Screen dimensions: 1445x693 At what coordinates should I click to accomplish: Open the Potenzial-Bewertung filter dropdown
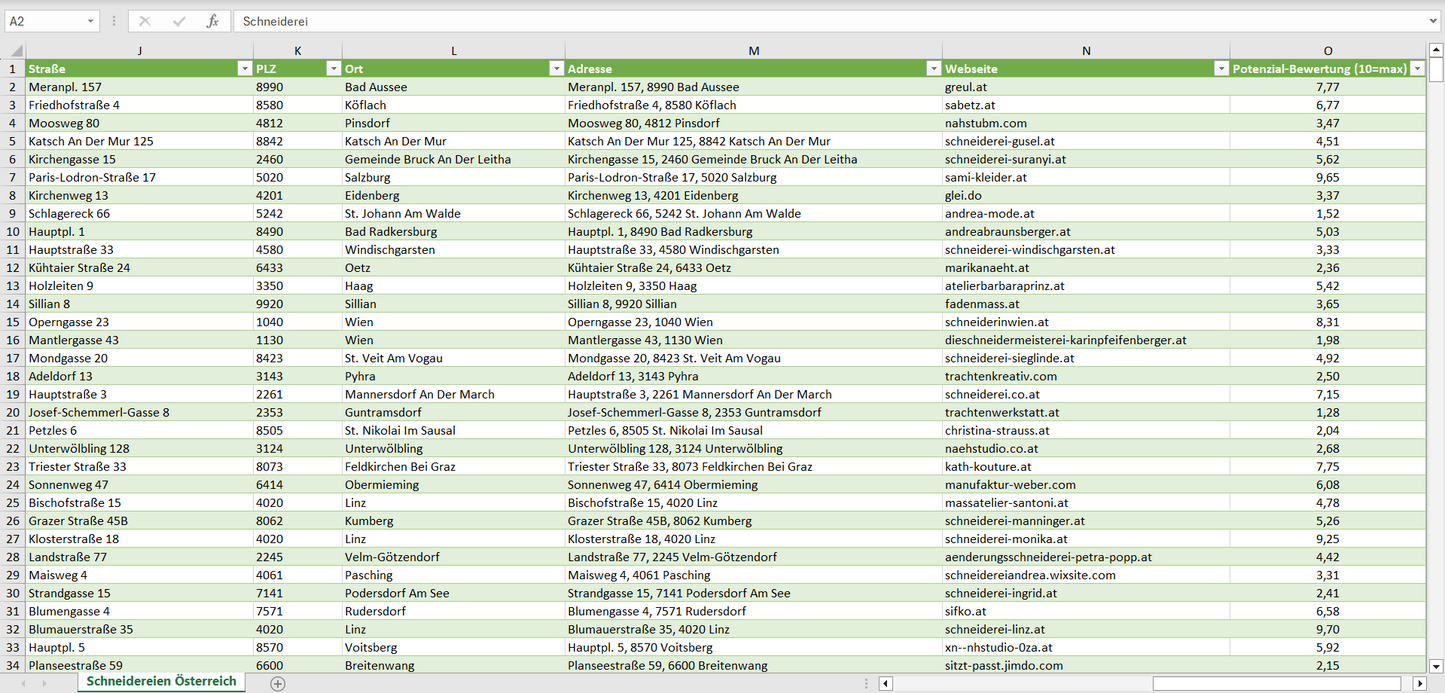click(1417, 69)
